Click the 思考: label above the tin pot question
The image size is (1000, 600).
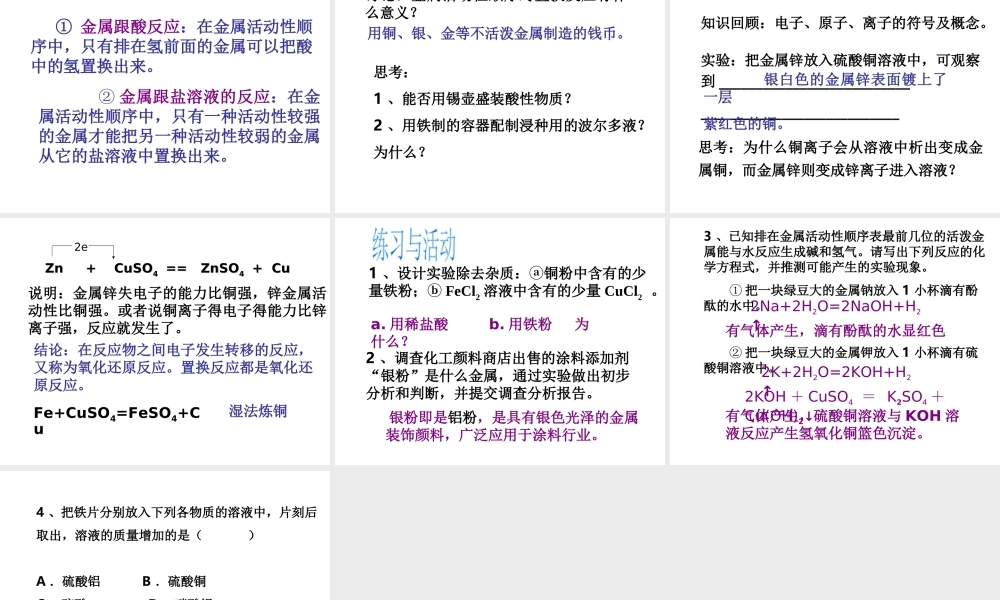pos(392,72)
